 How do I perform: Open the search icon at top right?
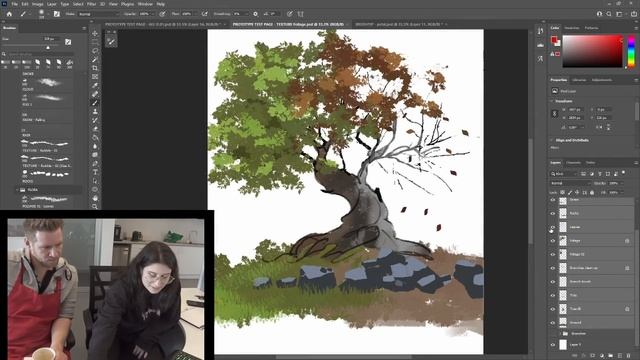pos(609,14)
